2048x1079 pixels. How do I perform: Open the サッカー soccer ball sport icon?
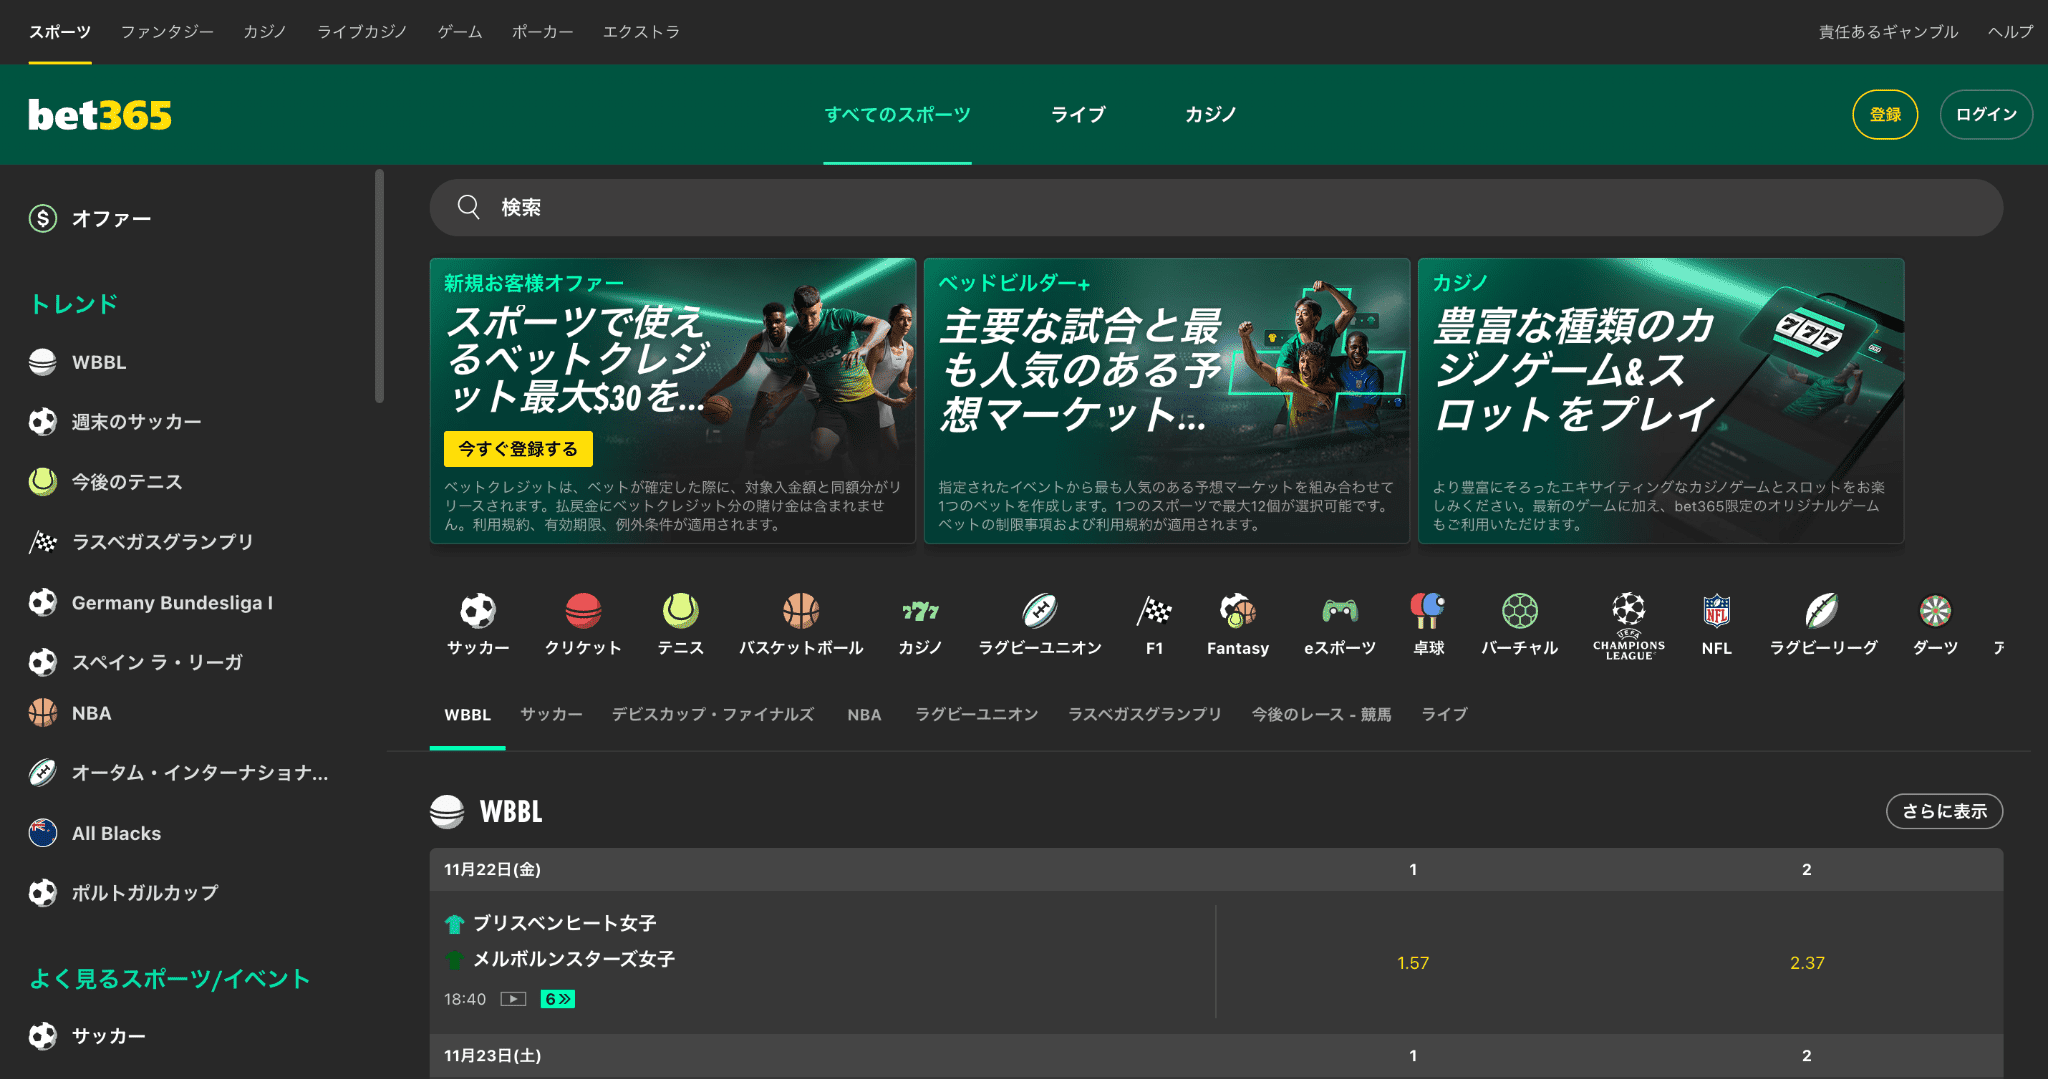click(478, 610)
